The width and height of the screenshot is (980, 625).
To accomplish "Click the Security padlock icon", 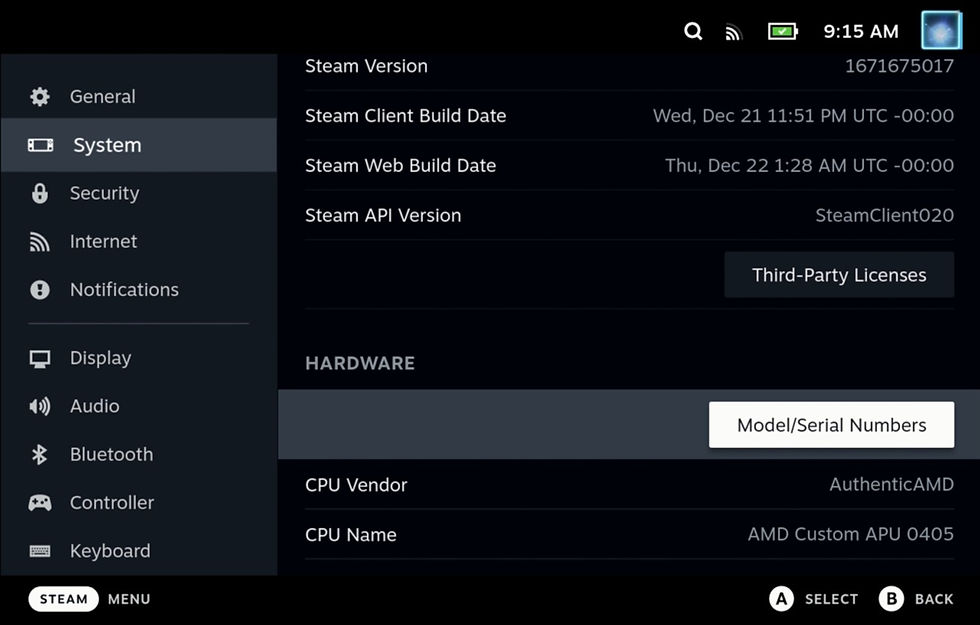I will (40, 193).
